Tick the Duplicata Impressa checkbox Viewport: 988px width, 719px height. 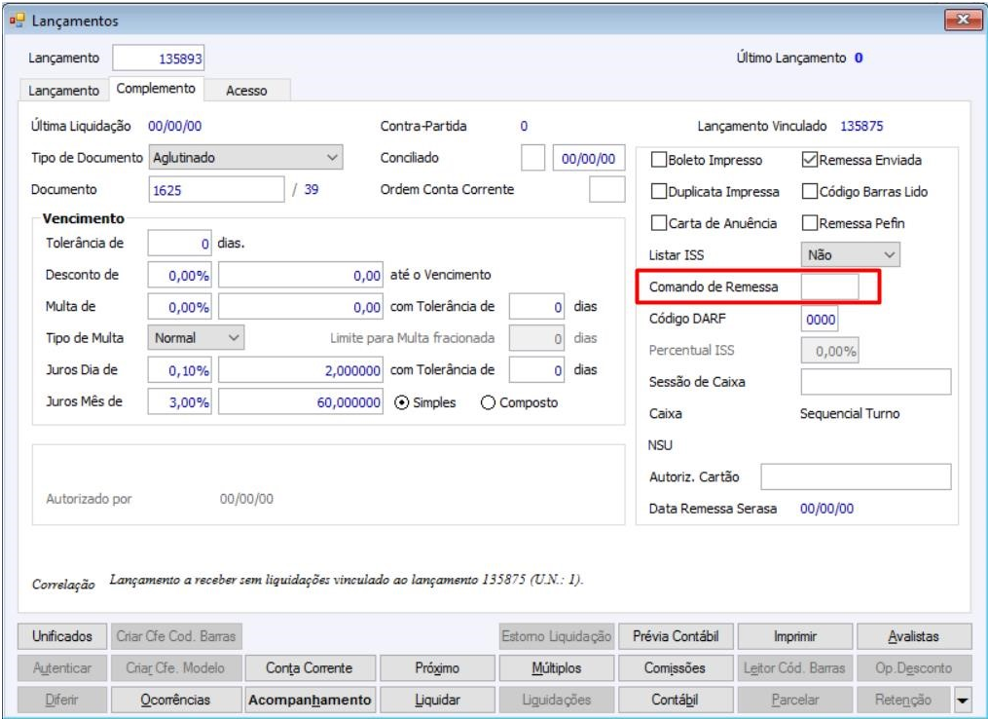(658, 192)
